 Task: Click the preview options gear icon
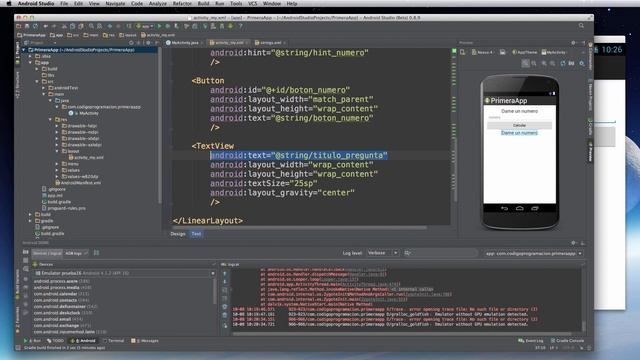[x=582, y=63]
